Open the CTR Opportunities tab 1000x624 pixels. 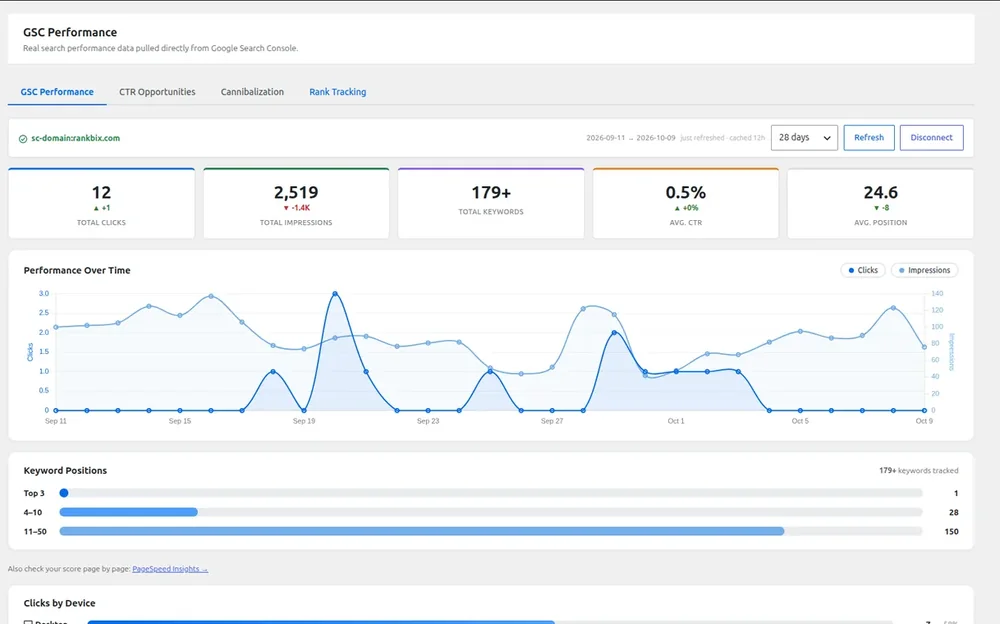[157, 92]
